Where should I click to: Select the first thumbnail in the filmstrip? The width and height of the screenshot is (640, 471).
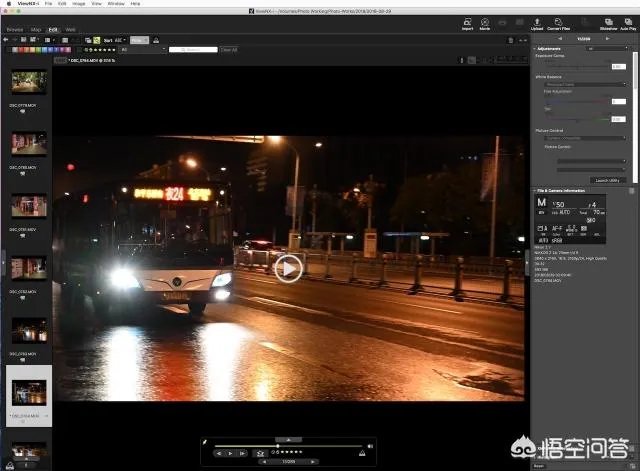28,83
